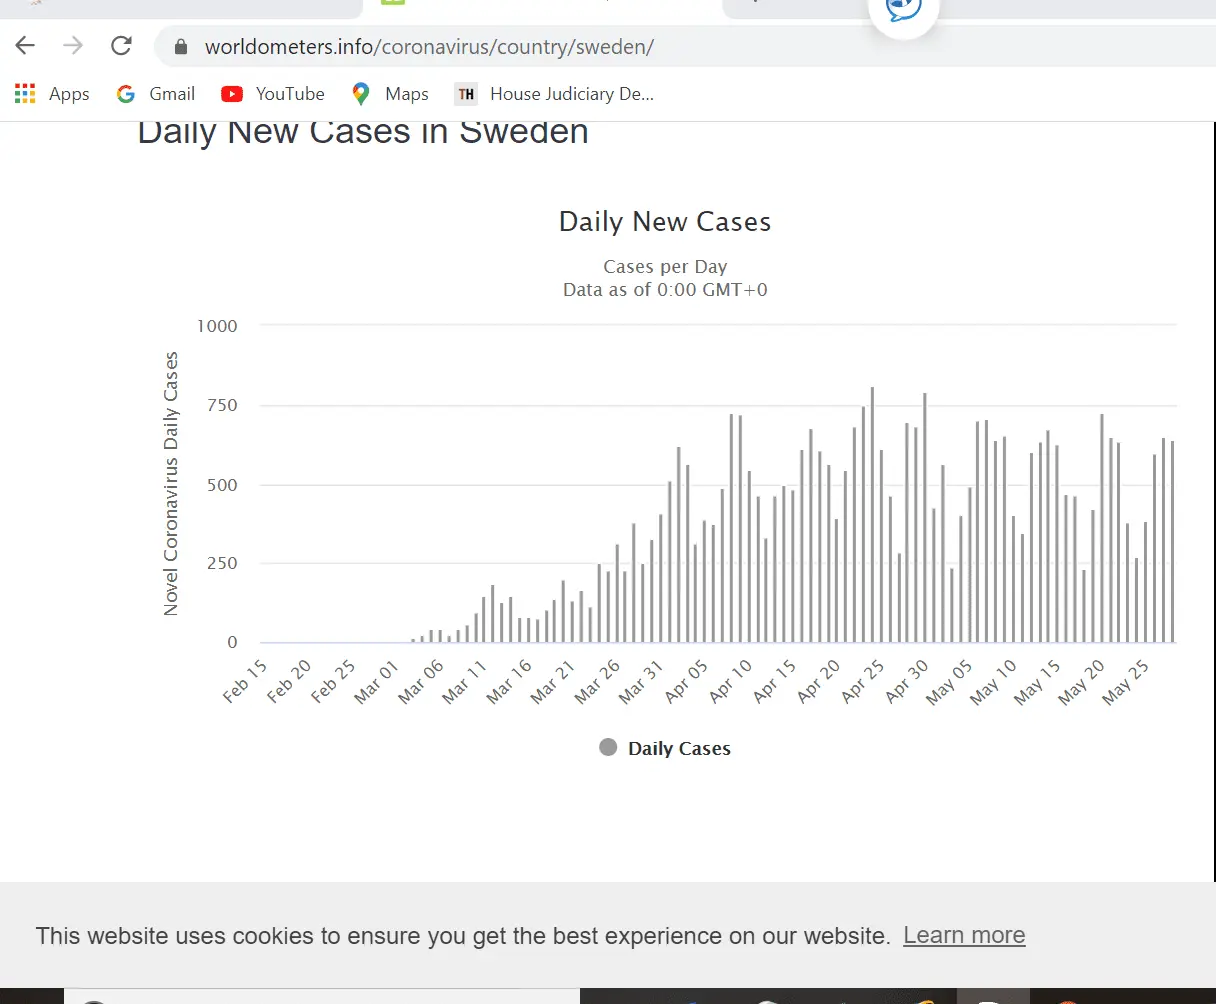Open the House Judiciary bookmark

(x=555, y=94)
